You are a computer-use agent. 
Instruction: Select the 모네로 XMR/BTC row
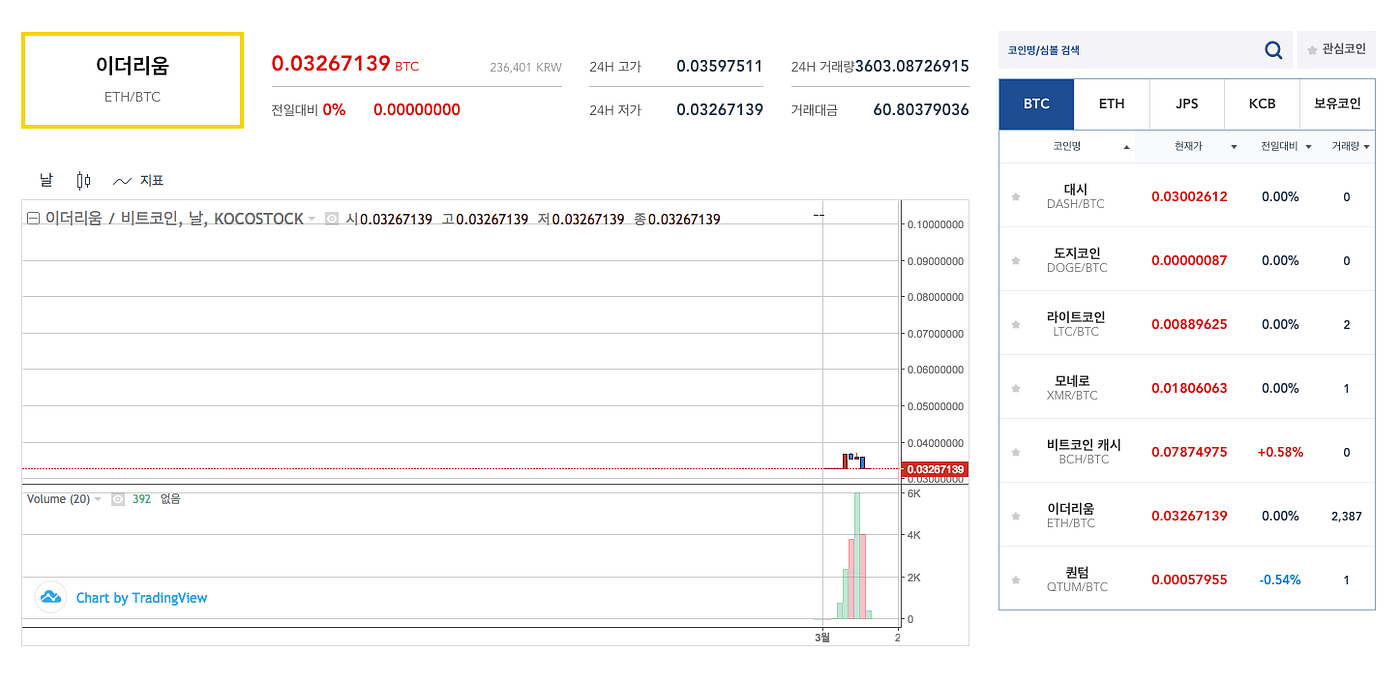coord(1187,388)
